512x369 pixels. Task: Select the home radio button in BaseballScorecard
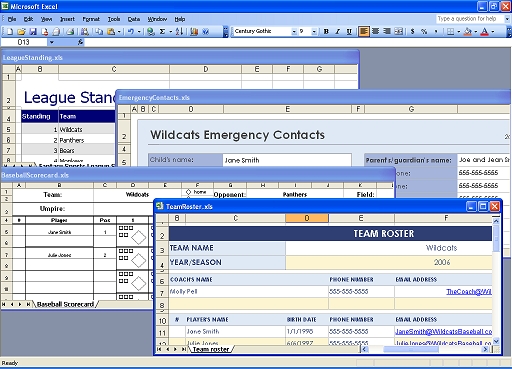tap(188, 192)
